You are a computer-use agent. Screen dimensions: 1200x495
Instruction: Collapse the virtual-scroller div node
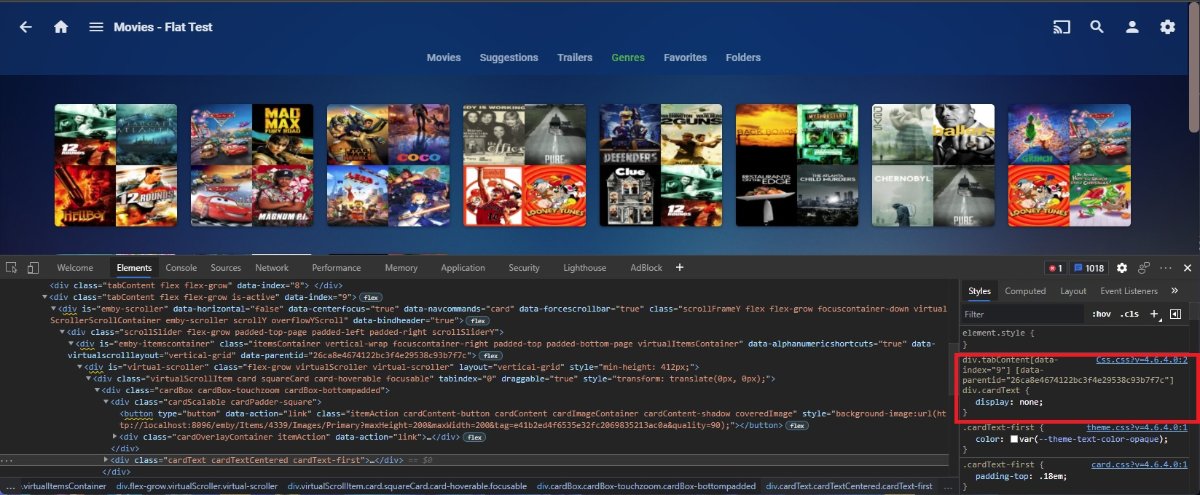80,367
